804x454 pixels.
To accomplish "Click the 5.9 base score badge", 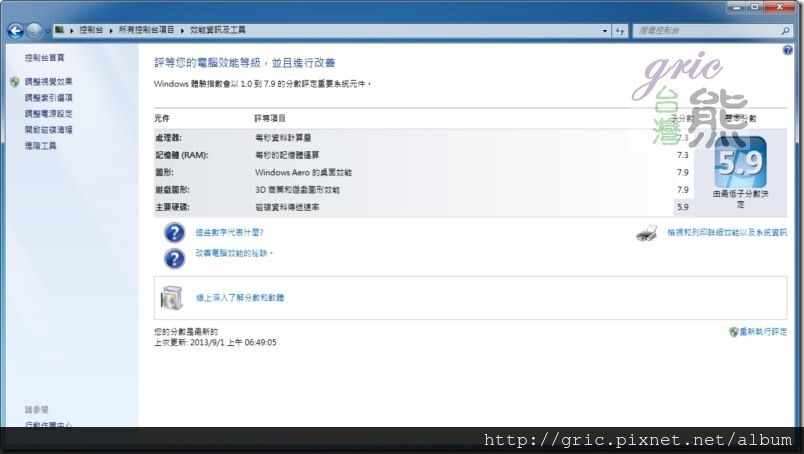I will pyautogui.click(x=740, y=162).
